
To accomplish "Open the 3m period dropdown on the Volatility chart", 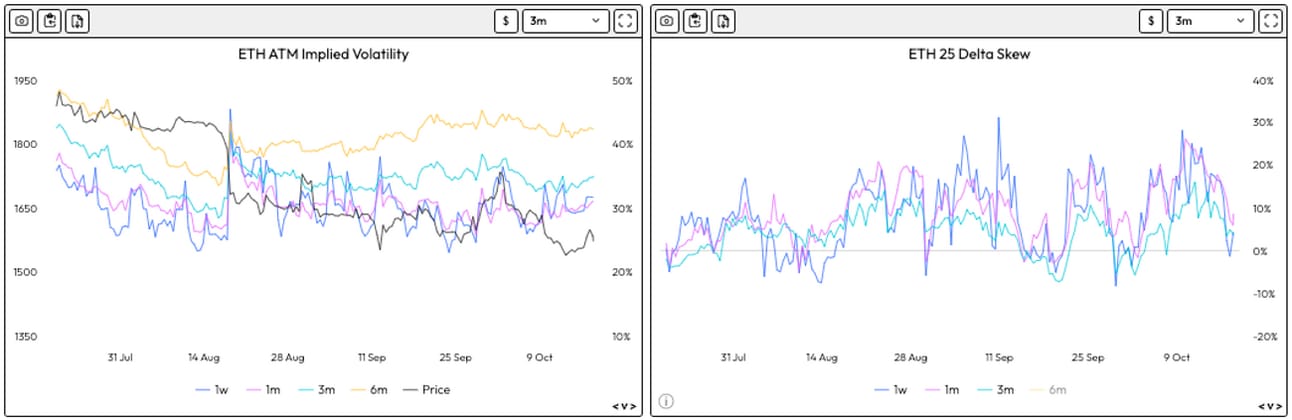I will (566, 20).
